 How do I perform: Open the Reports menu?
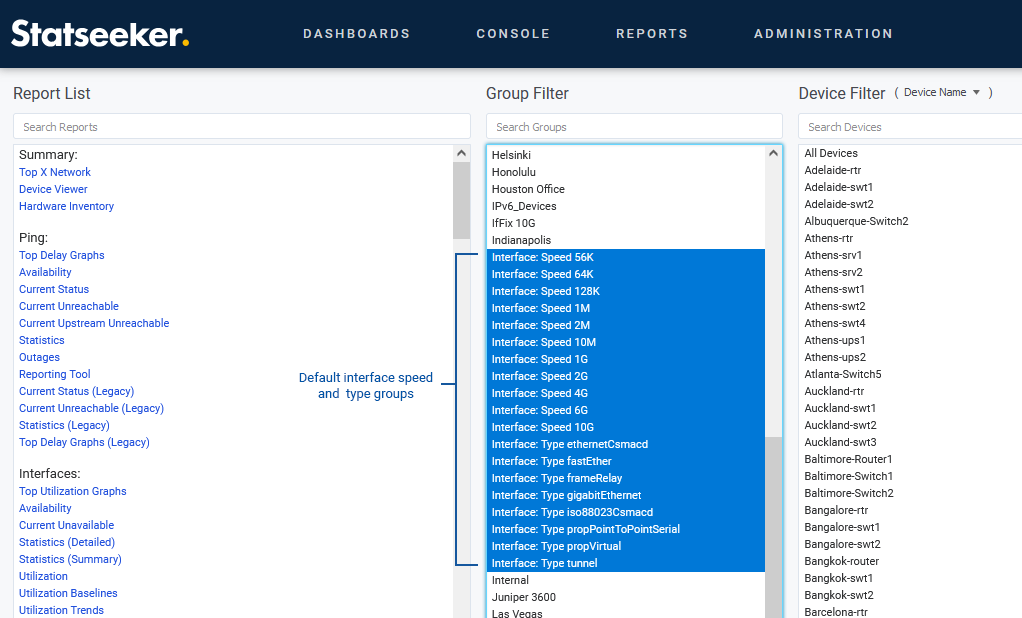[x=651, y=34]
